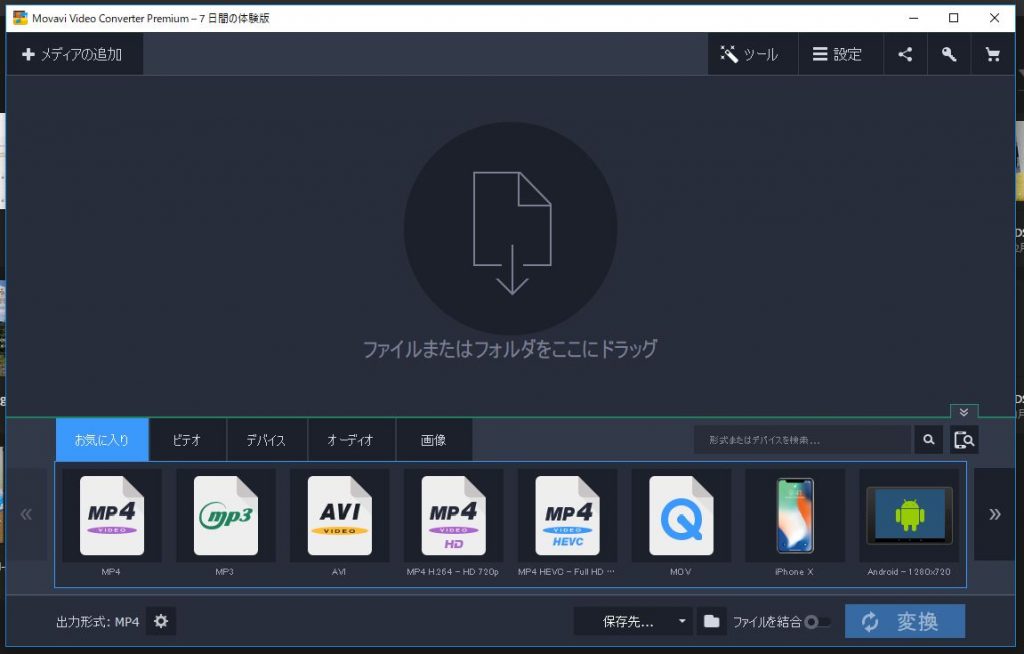This screenshot has height=654, width=1024.
Task: Switch to the デバイス devices tab
Action: (266, 440)
